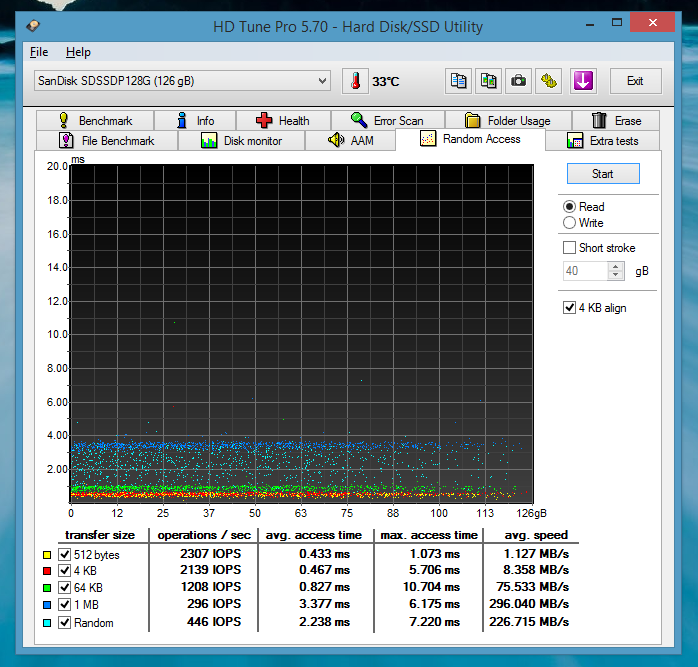Copy info to clipboard icon
The width and height of the screenshot is (698, 667).
click(458, 81)
